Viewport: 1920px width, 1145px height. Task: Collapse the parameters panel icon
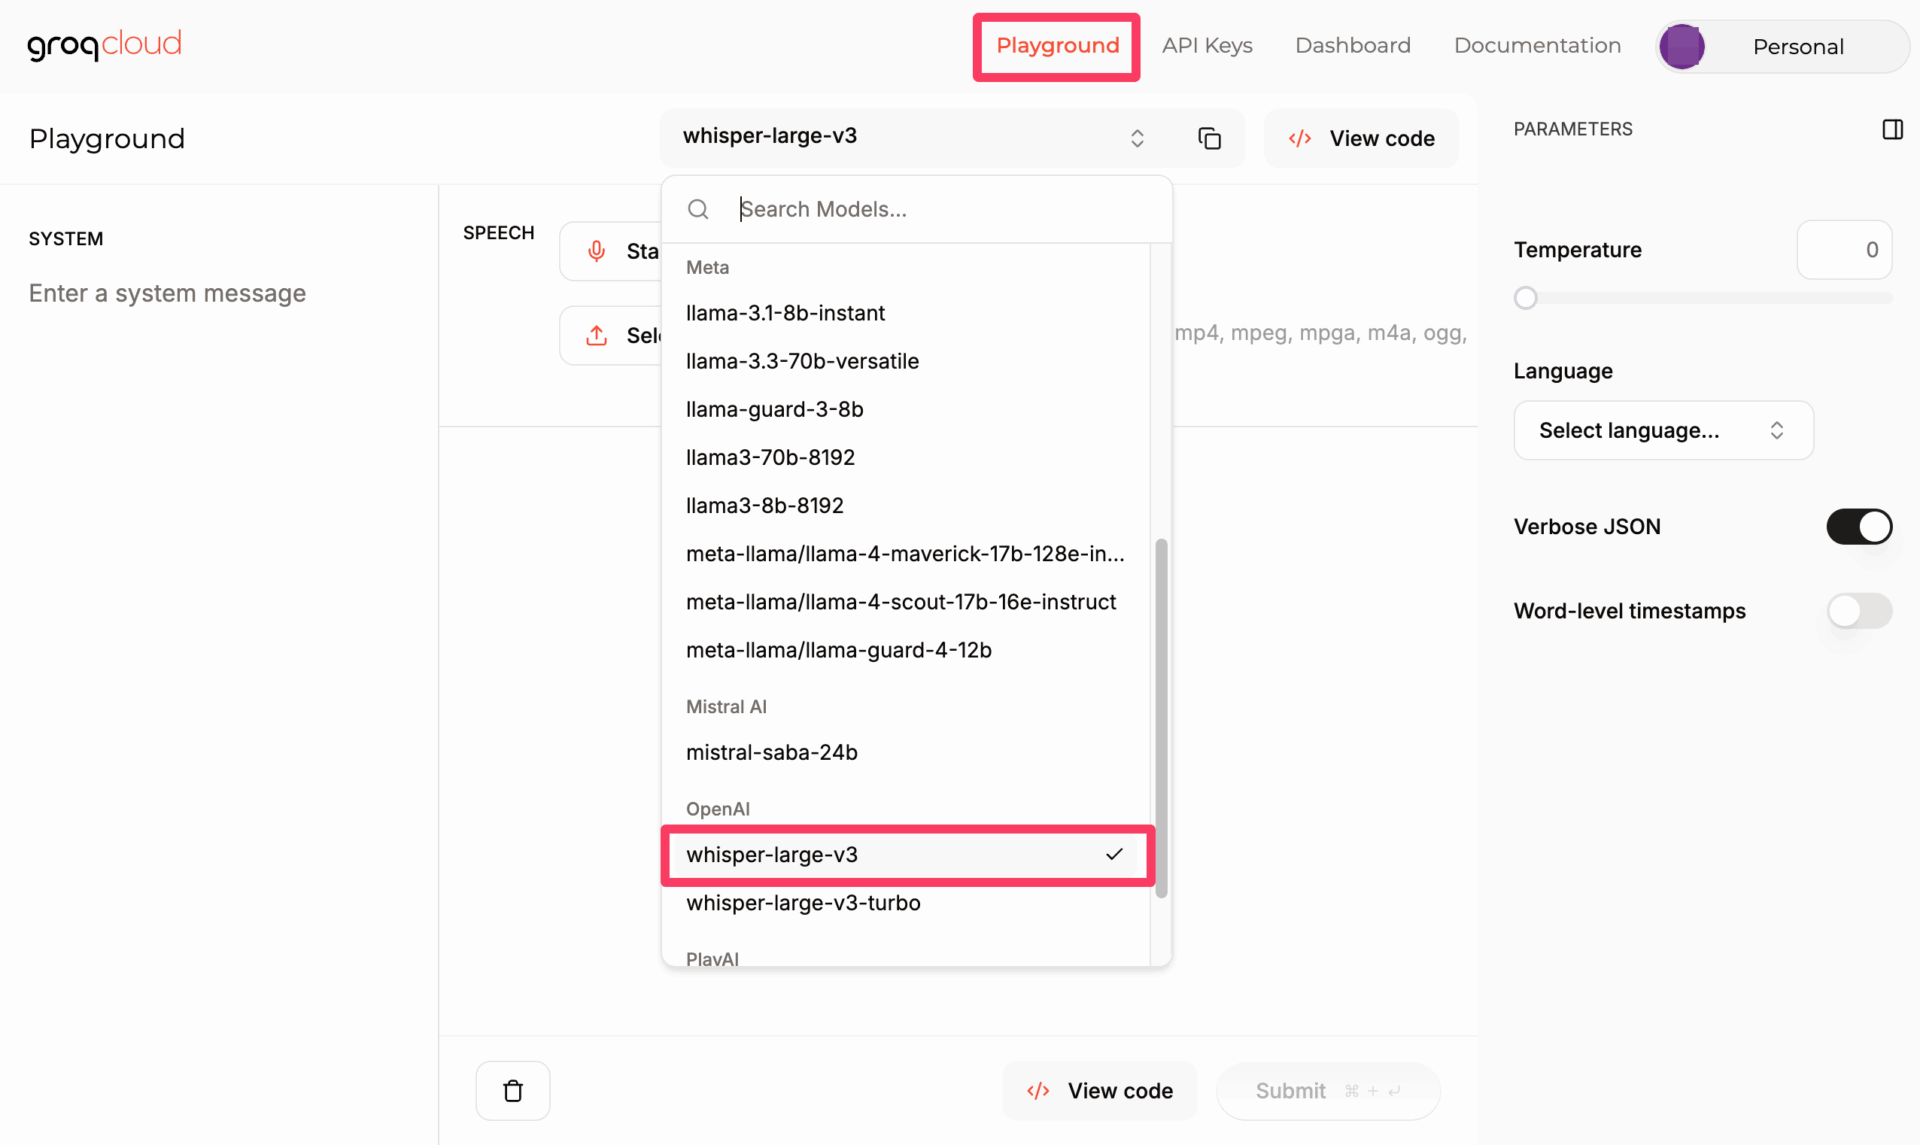pos(1892,129)
